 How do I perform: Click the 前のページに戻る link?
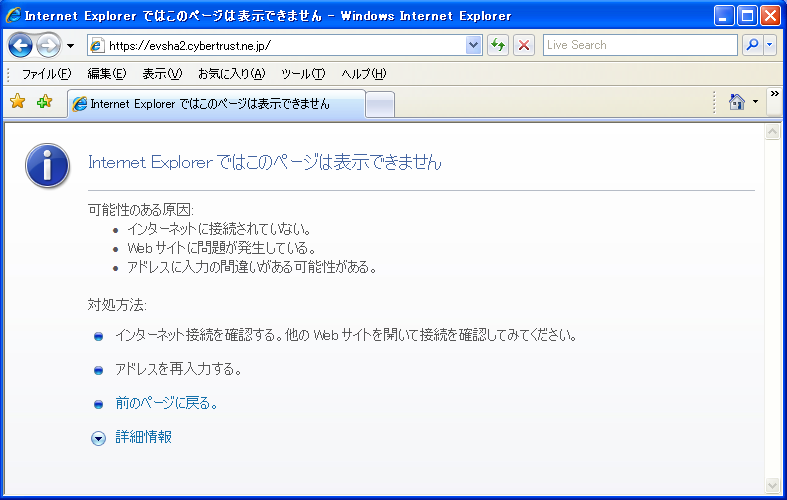point(166,404)
